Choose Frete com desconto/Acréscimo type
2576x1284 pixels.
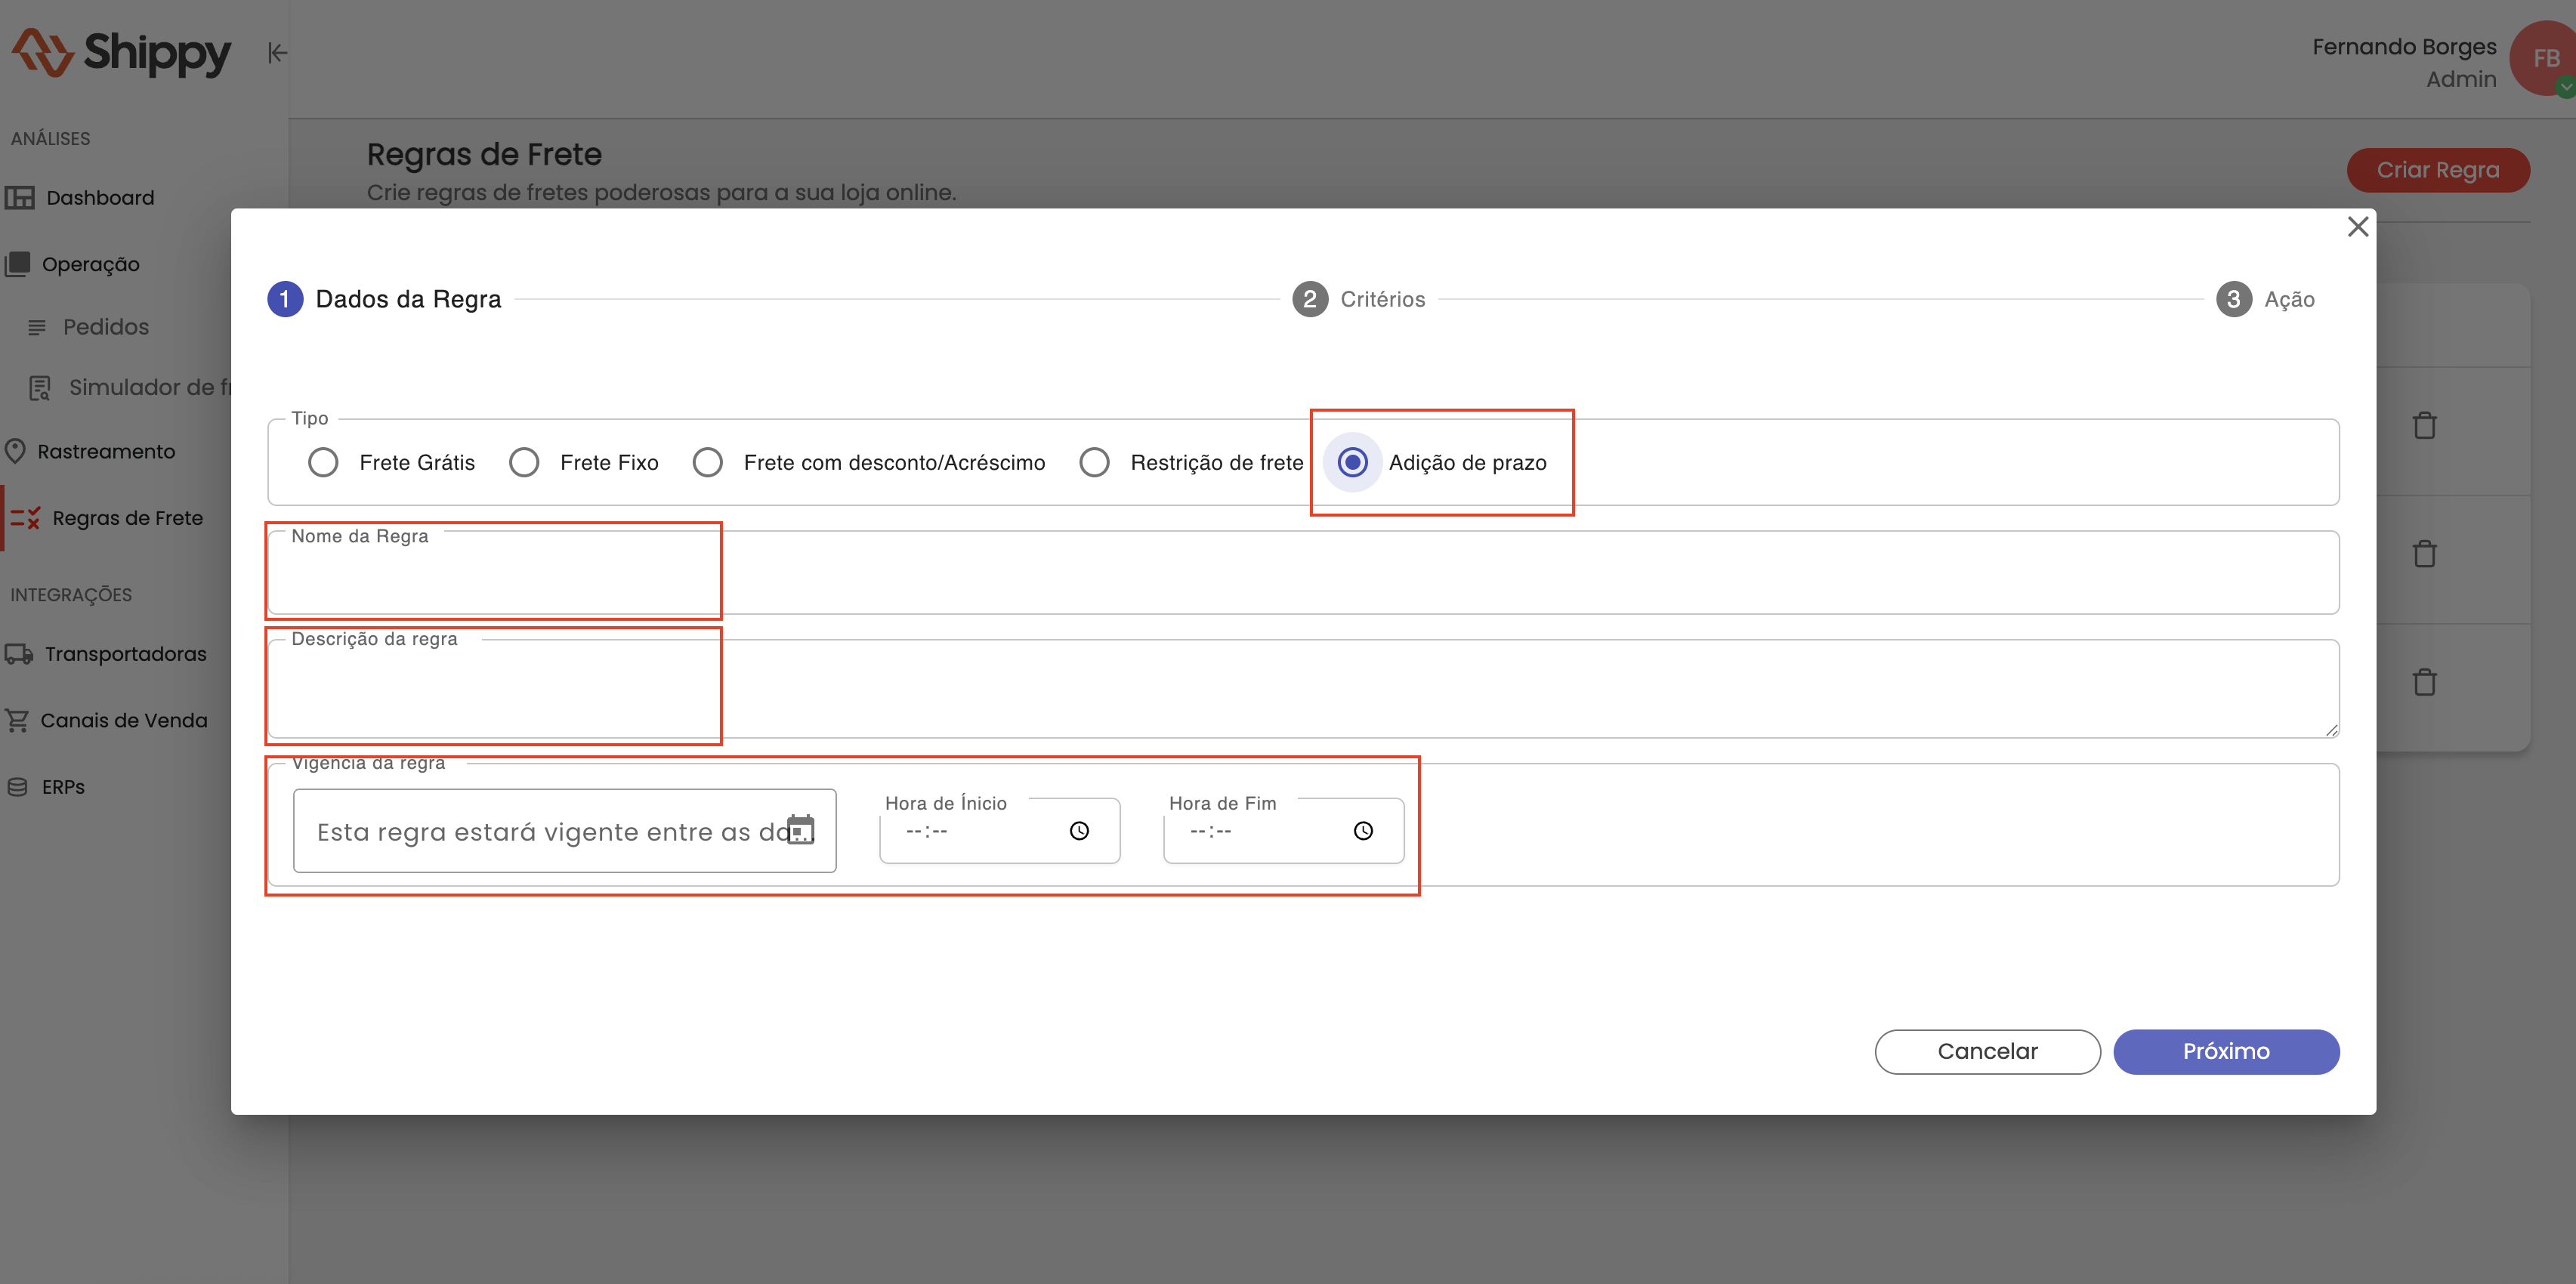(x=708, y=463)
